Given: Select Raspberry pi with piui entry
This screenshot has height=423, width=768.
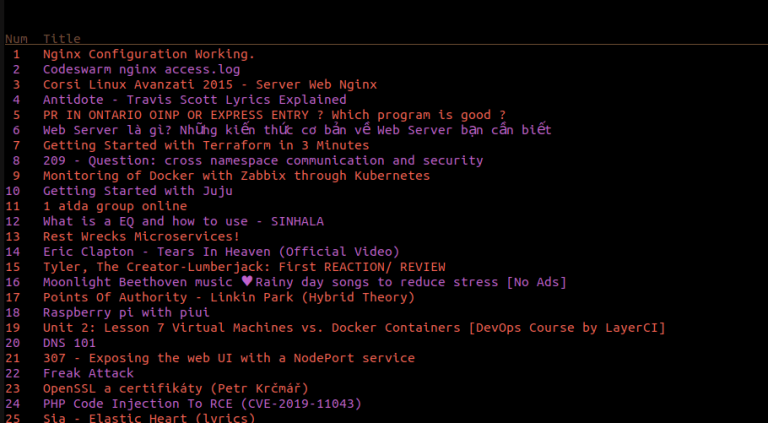Looking at the screenshot, I should tap(126, 312).
